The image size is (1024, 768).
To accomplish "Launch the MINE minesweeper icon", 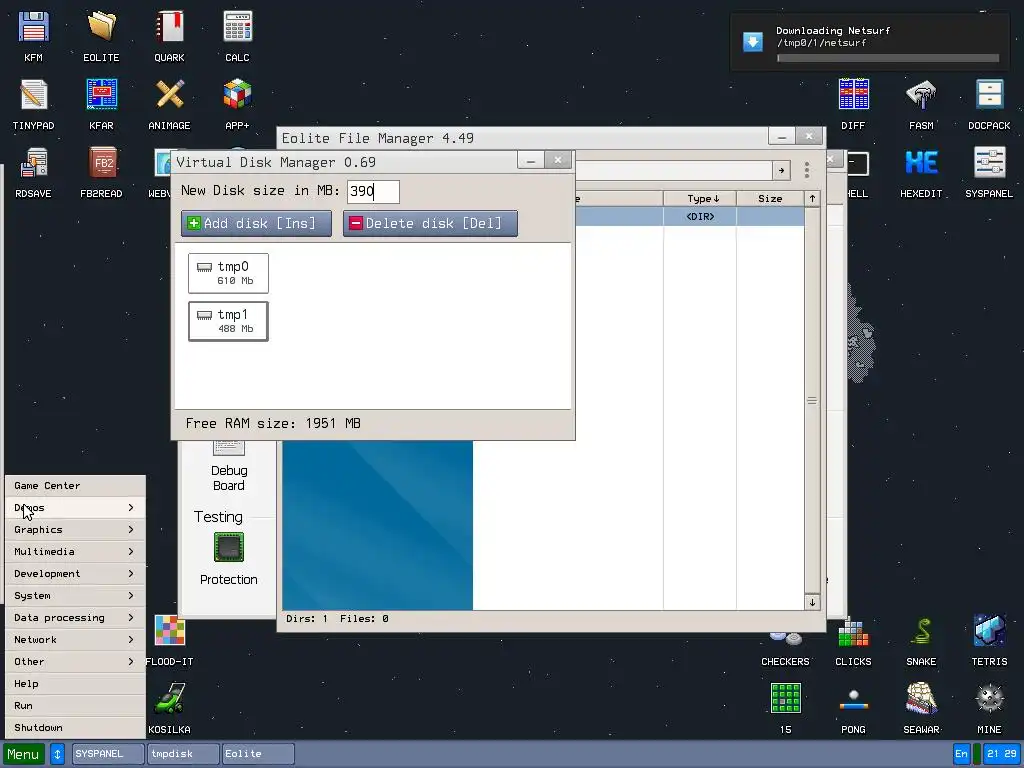I will (989, 699).
